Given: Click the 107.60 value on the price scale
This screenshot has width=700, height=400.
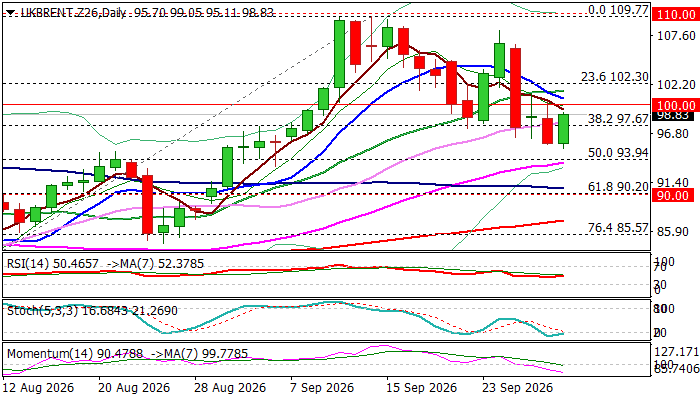Looking at the screenshot, I should (676, 35).
